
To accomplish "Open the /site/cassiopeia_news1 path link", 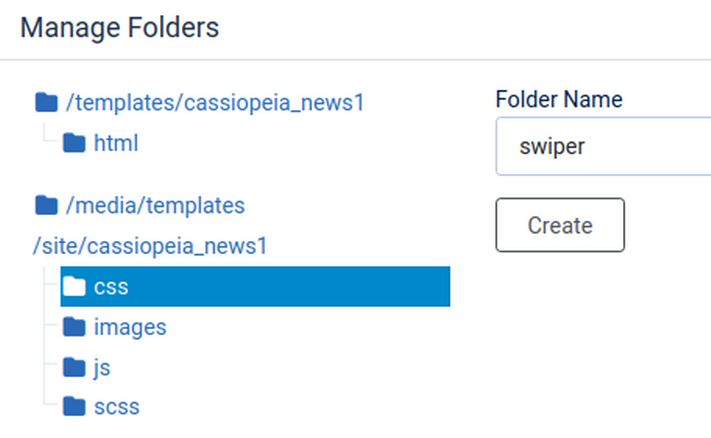I will (x=150, y=246).
